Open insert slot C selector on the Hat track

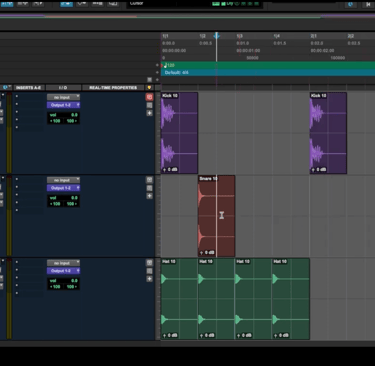coord(17,278)
